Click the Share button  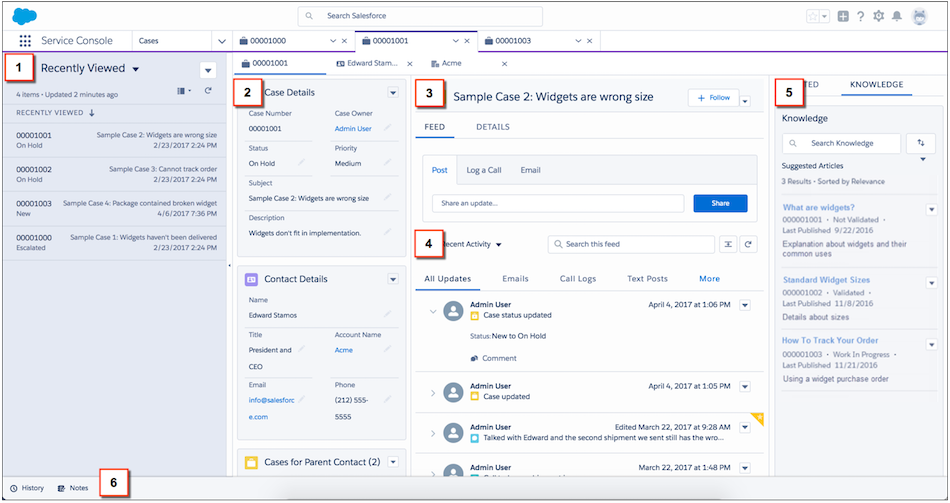(720, 204)
